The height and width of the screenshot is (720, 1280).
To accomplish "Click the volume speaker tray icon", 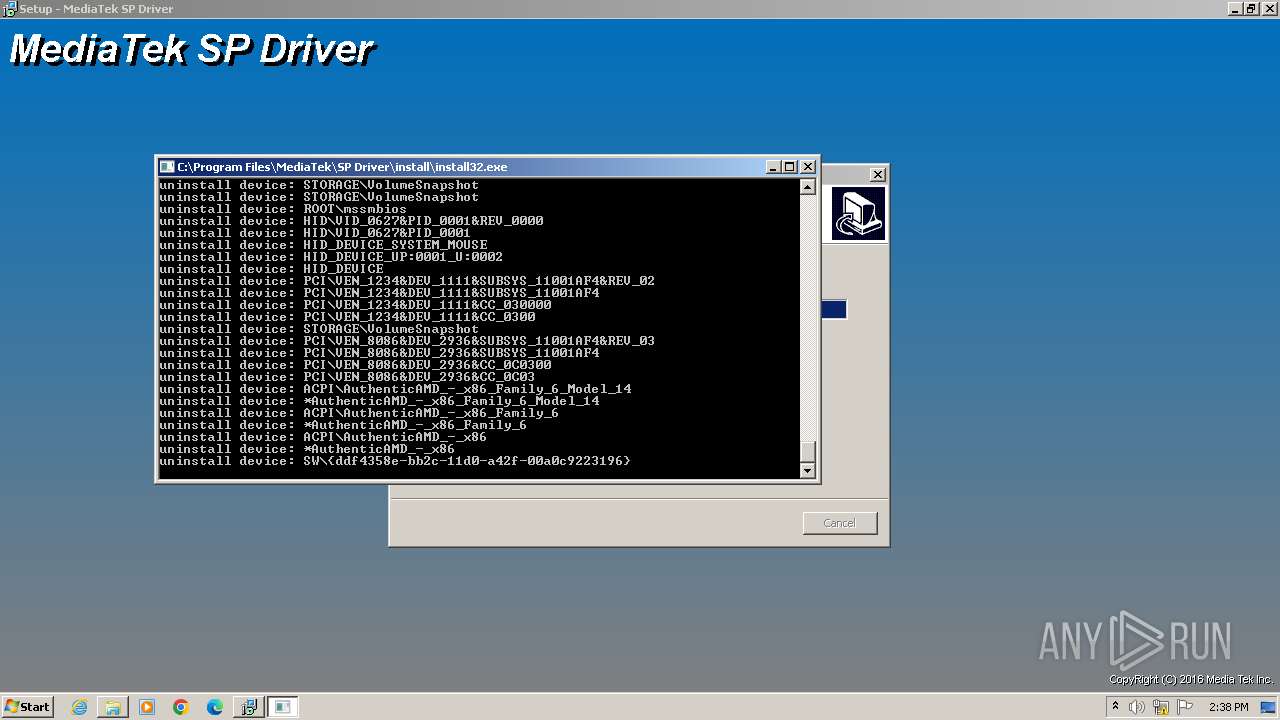I will [1137, 707].
